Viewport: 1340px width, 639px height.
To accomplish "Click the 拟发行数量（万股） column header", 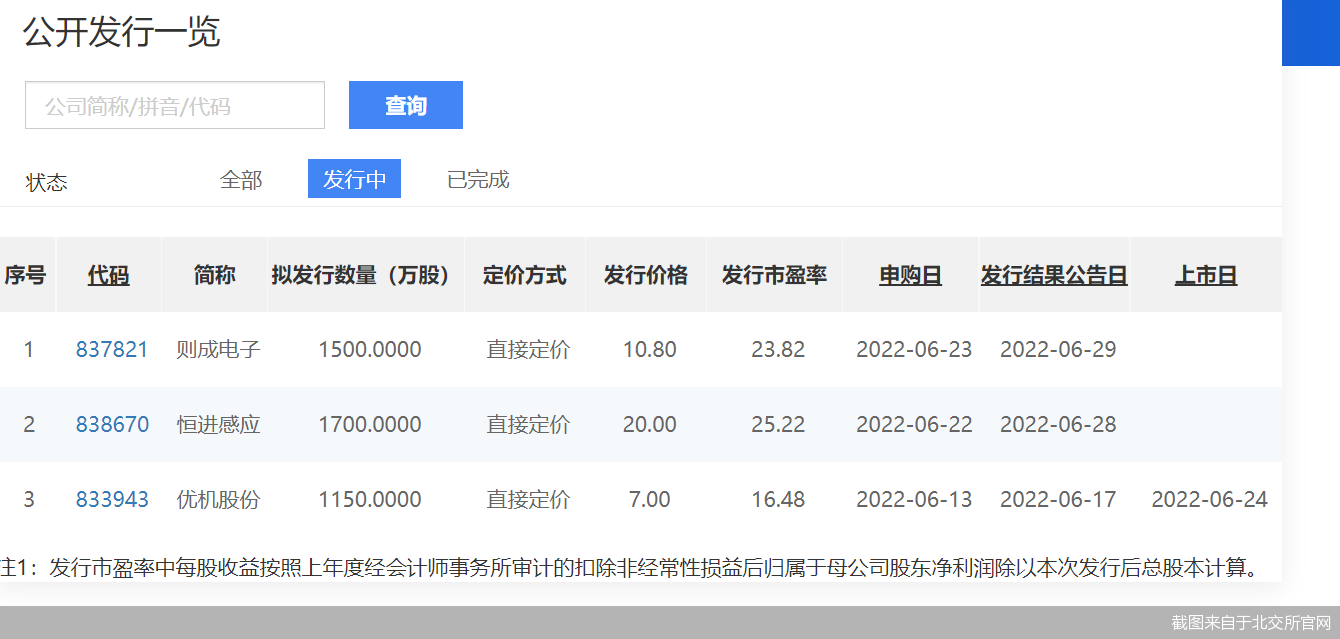I will [366, 275].
